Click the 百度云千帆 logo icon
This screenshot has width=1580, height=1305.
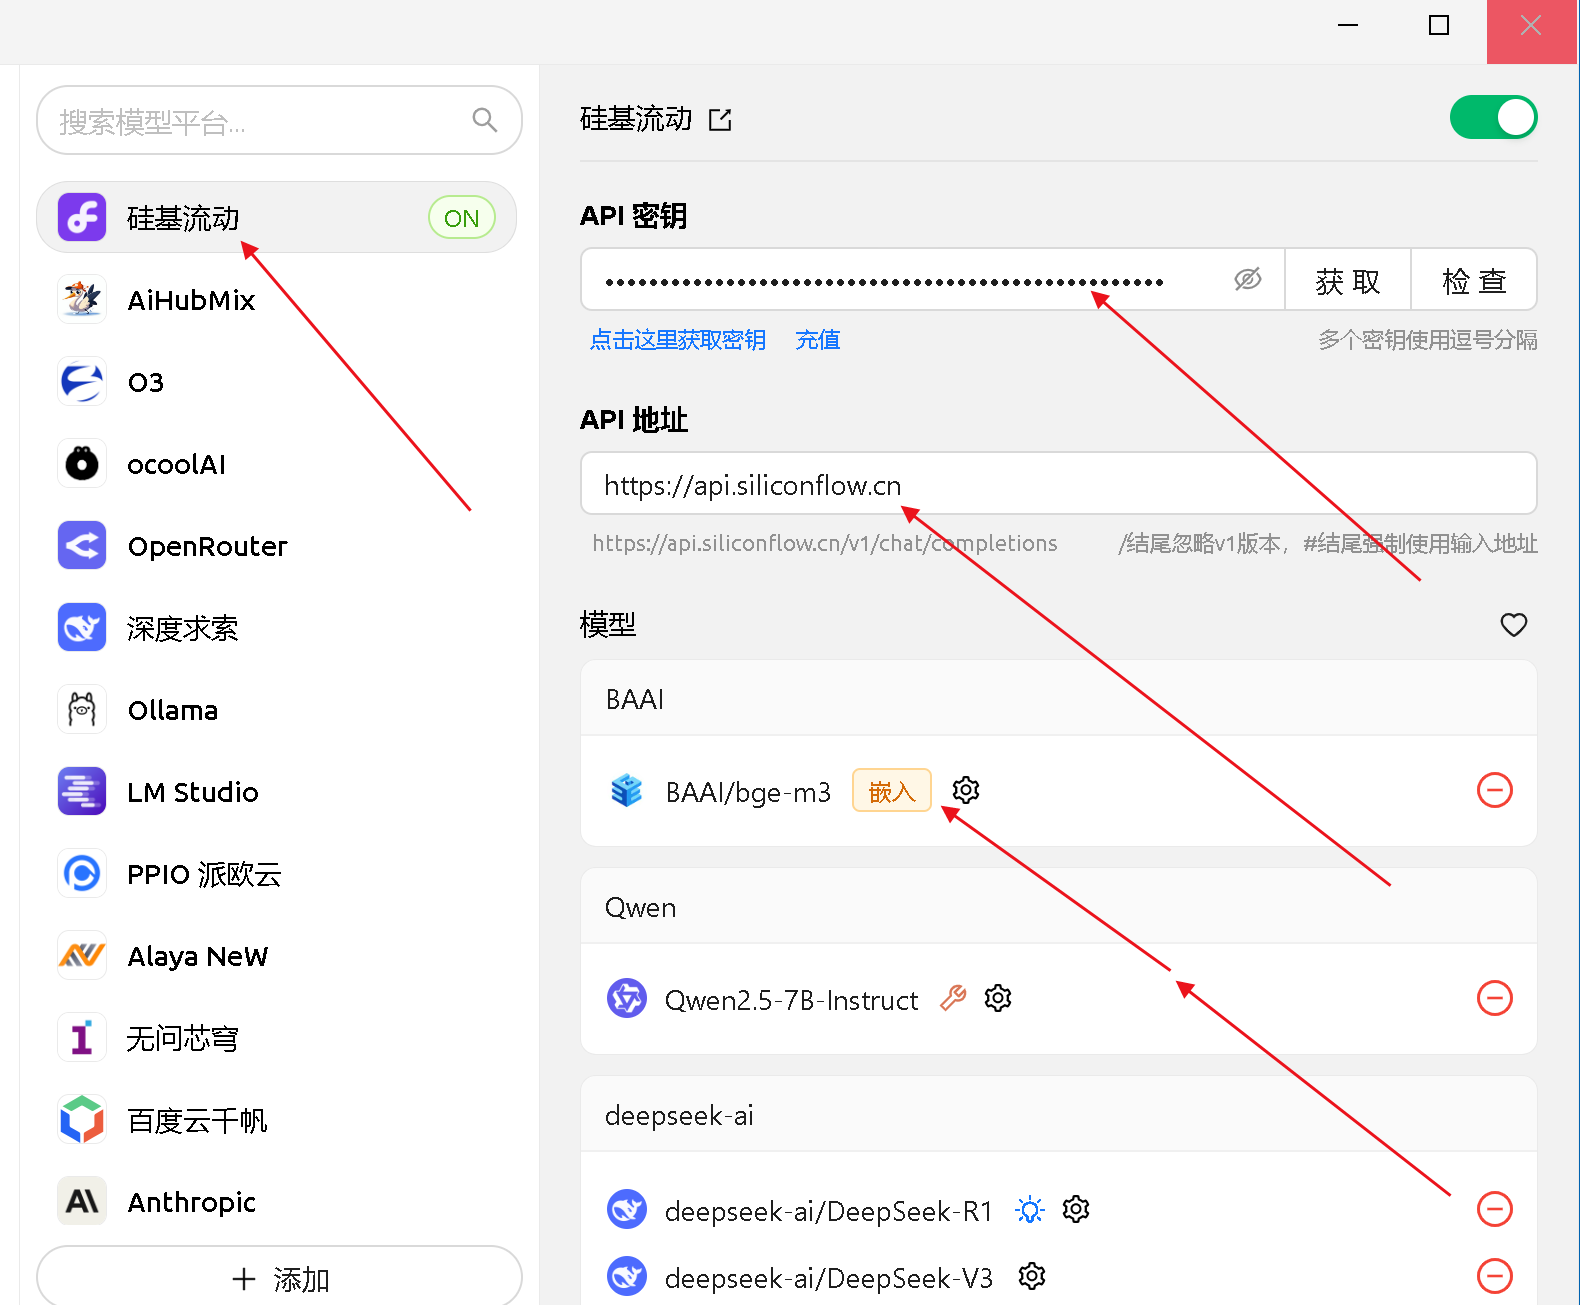(82, 1119)
